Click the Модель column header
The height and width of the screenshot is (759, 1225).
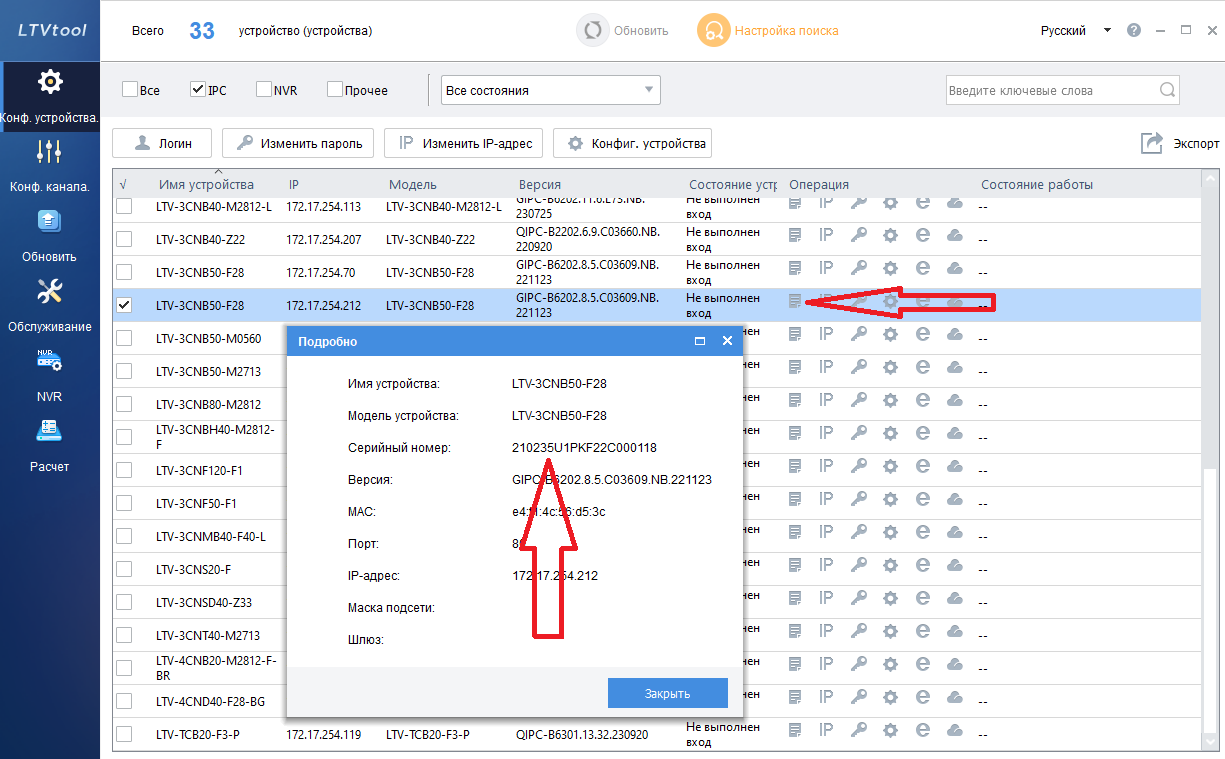[413, 184]
